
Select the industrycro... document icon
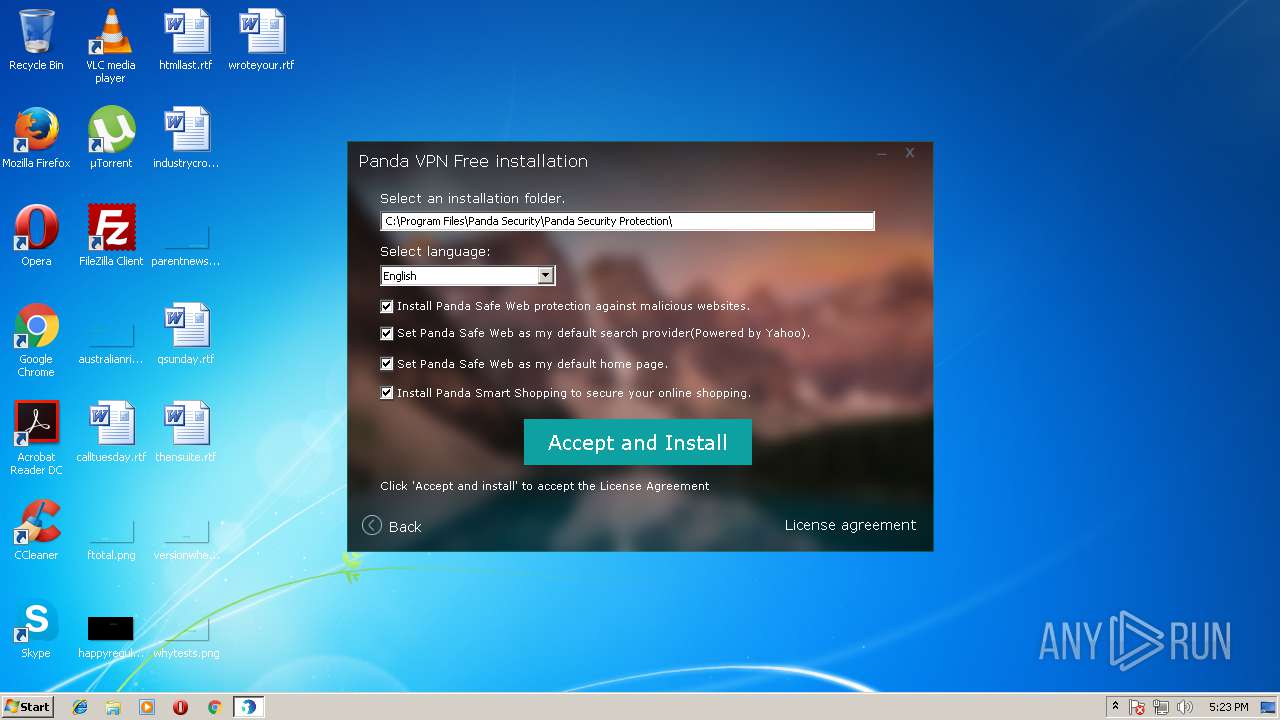[x=186, y=138]
